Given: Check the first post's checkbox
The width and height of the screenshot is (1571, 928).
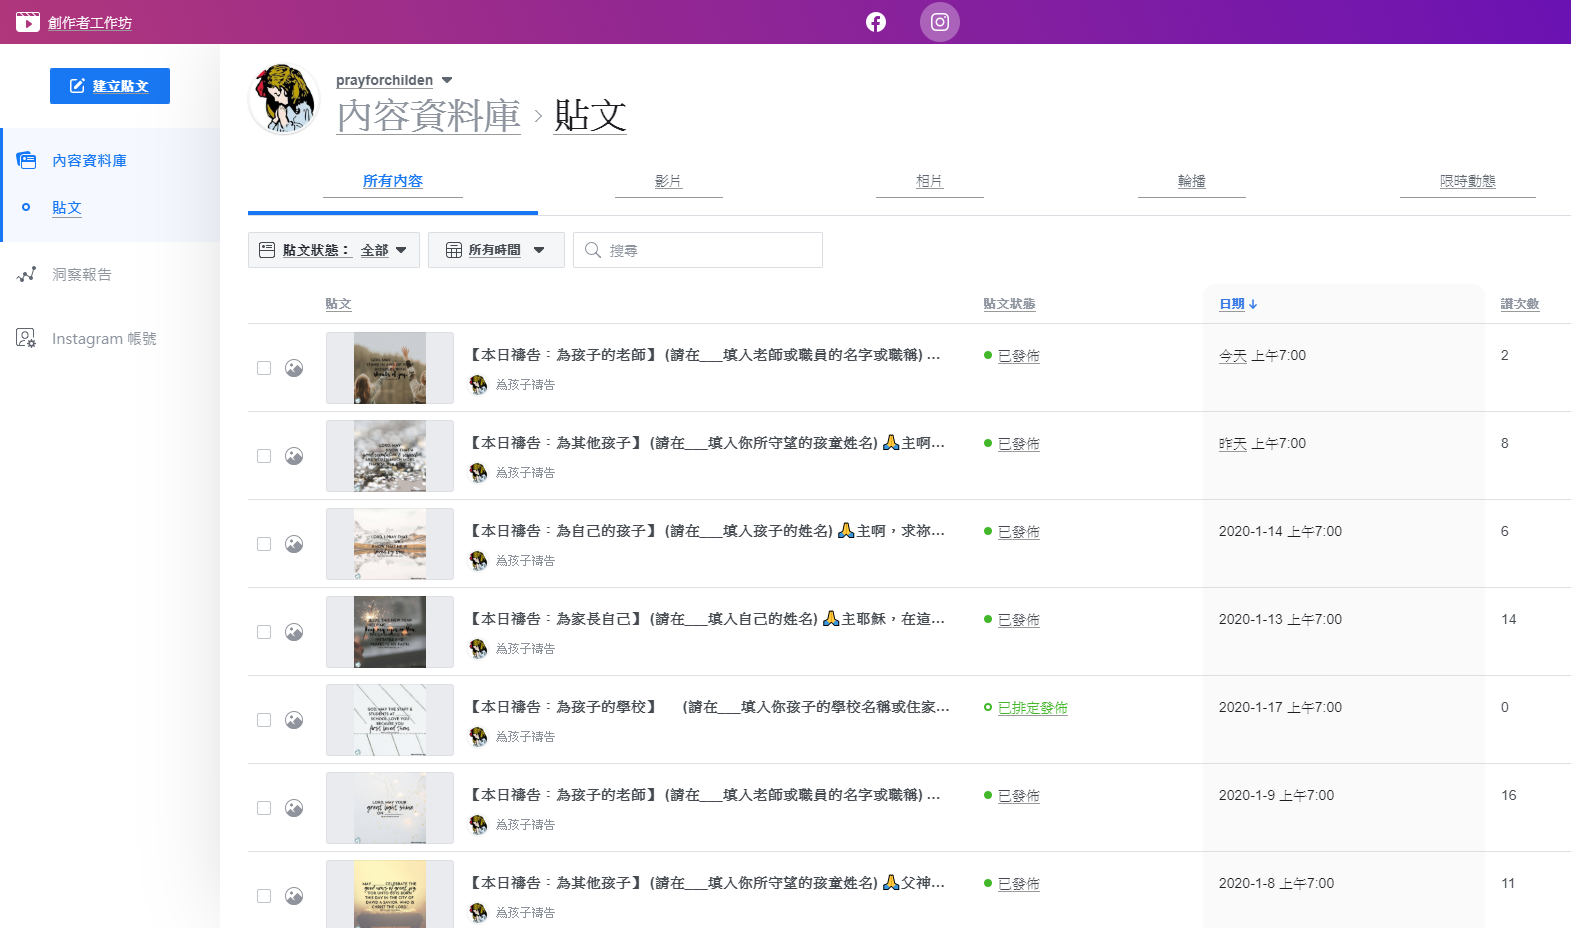Looking at the screenshot, I should pos(264,368).
